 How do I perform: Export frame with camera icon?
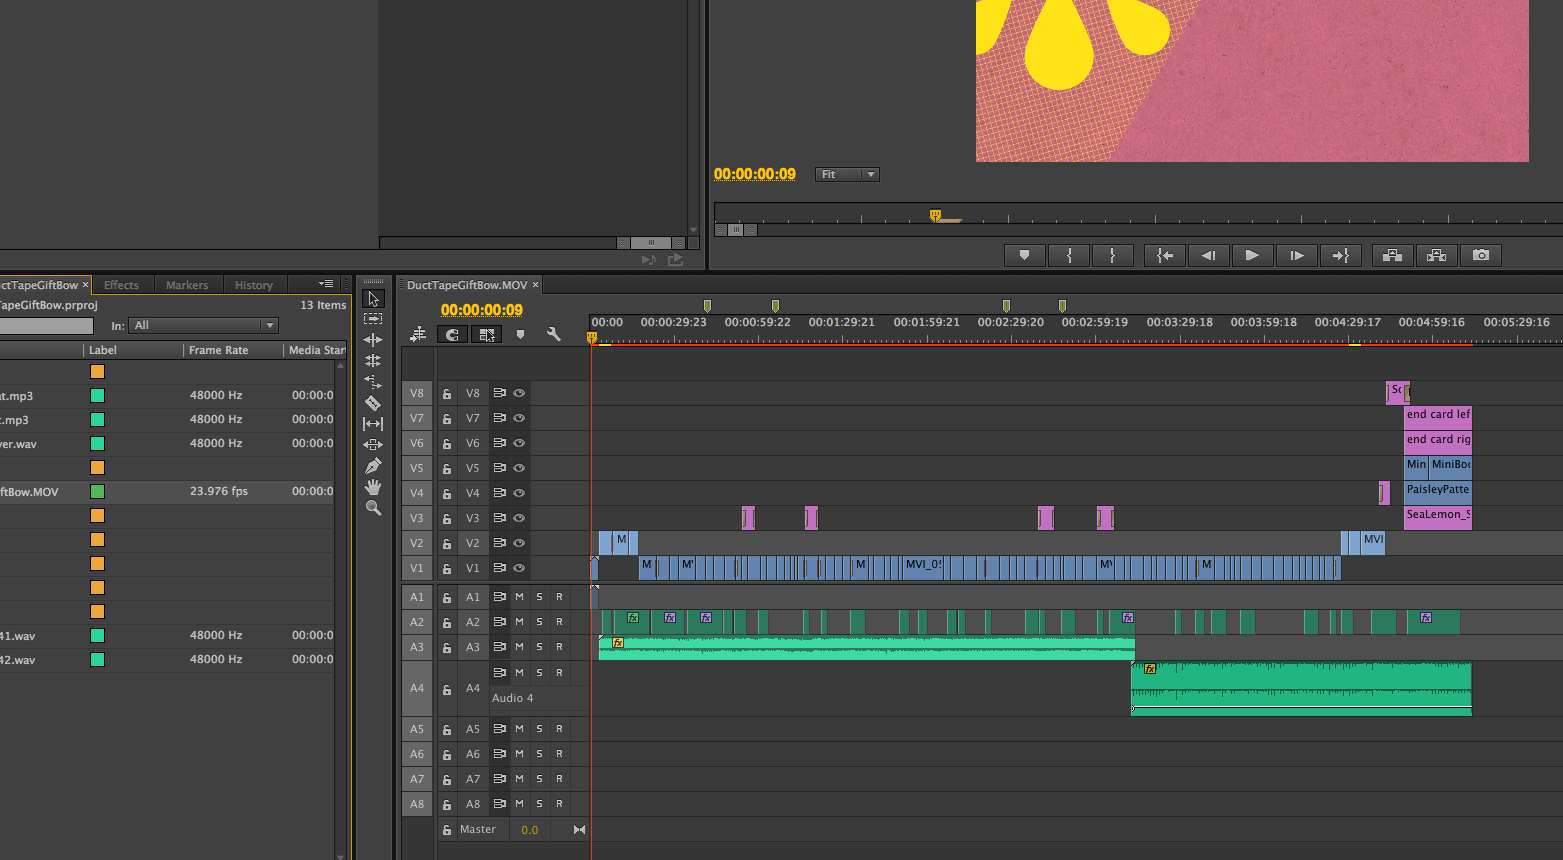click(x=1481, y=255)
